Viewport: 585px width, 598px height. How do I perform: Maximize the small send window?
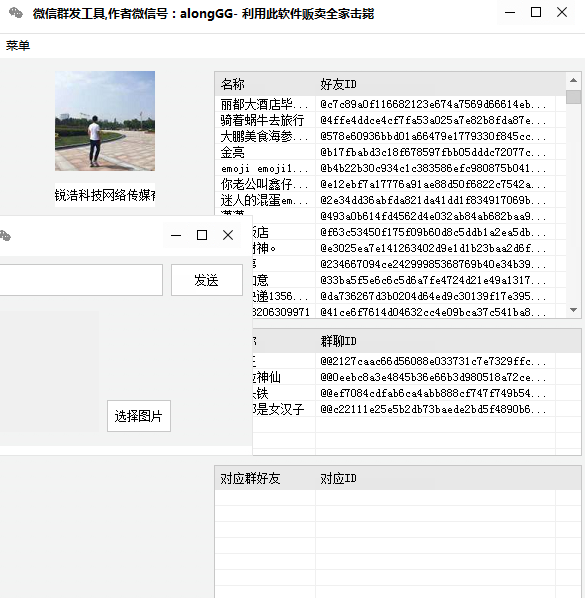point(202,235)
